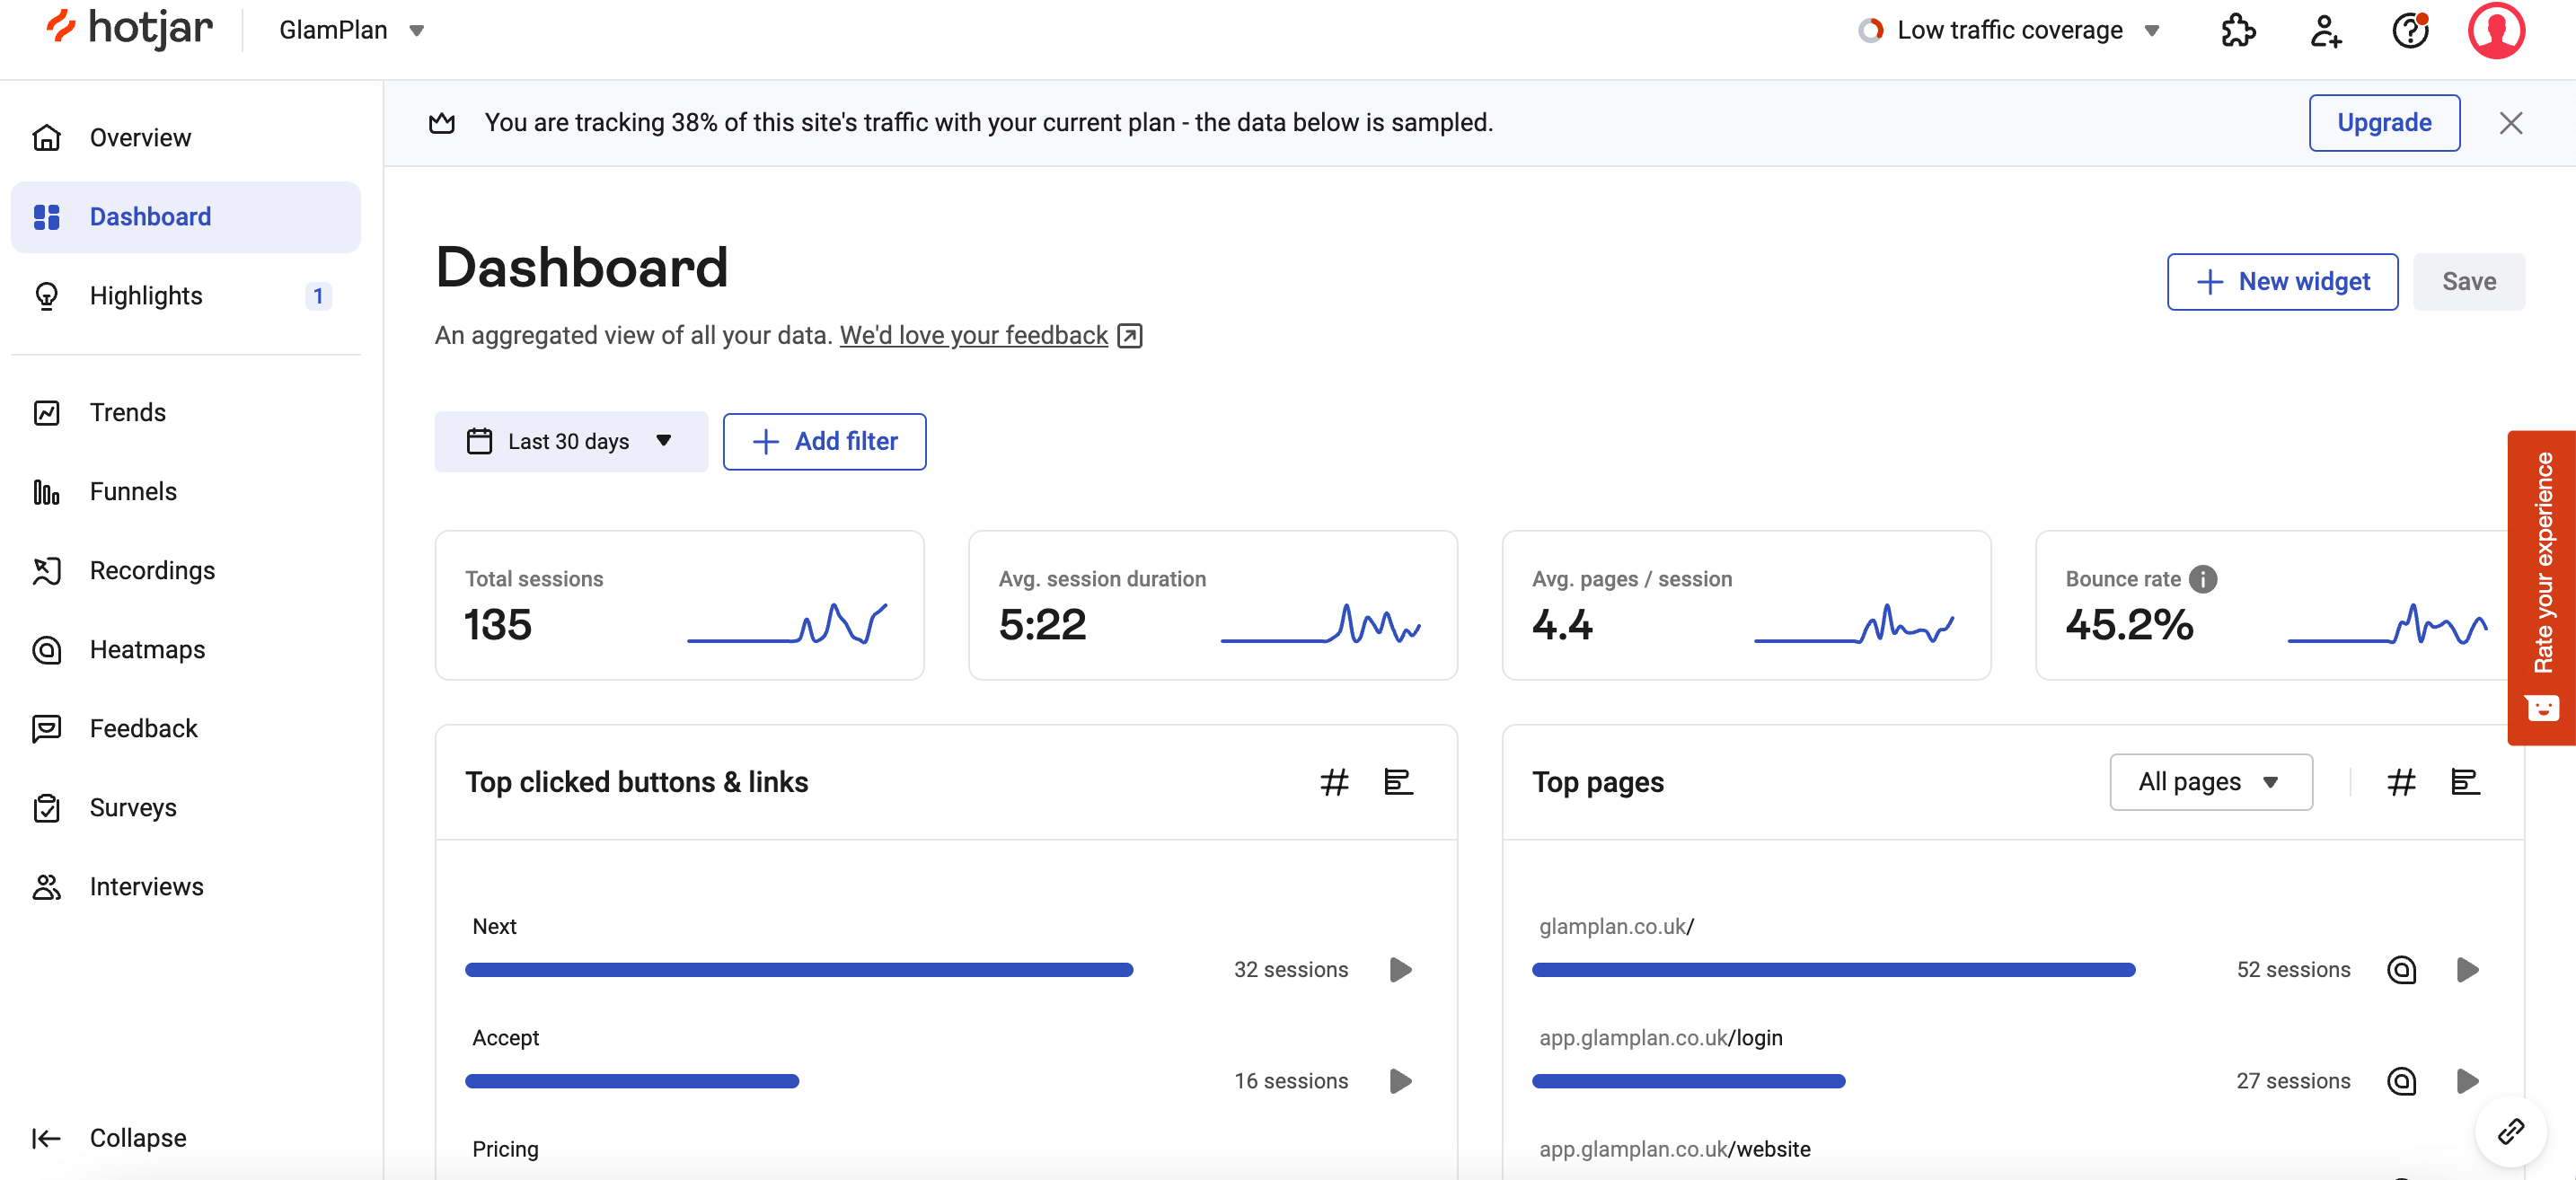The width and height of the screenshot is (2576, 1180).
Task: Play recordings for Next button clicks
Action: pos(1400,969)
